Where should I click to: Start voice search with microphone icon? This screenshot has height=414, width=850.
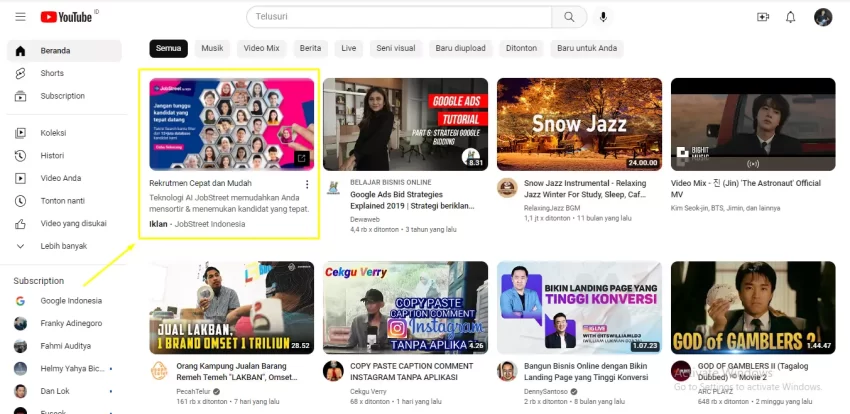coord(603,17)
